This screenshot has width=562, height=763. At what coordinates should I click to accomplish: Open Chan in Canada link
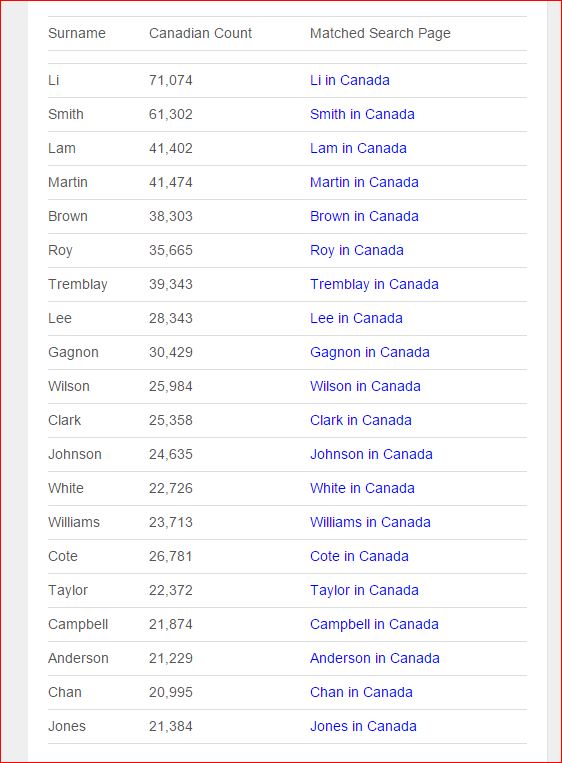pos(361,692)
